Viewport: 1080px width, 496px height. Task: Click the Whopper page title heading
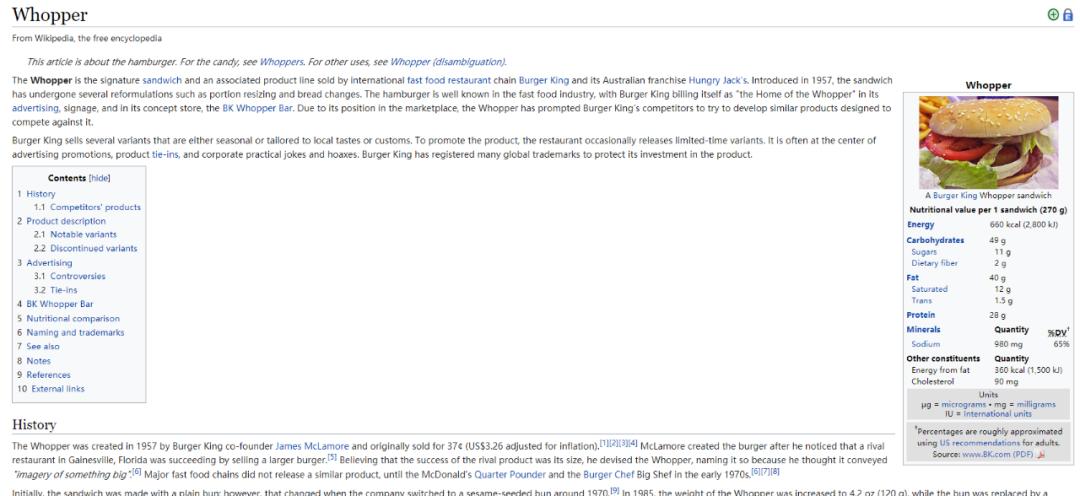tap(50, 14)
